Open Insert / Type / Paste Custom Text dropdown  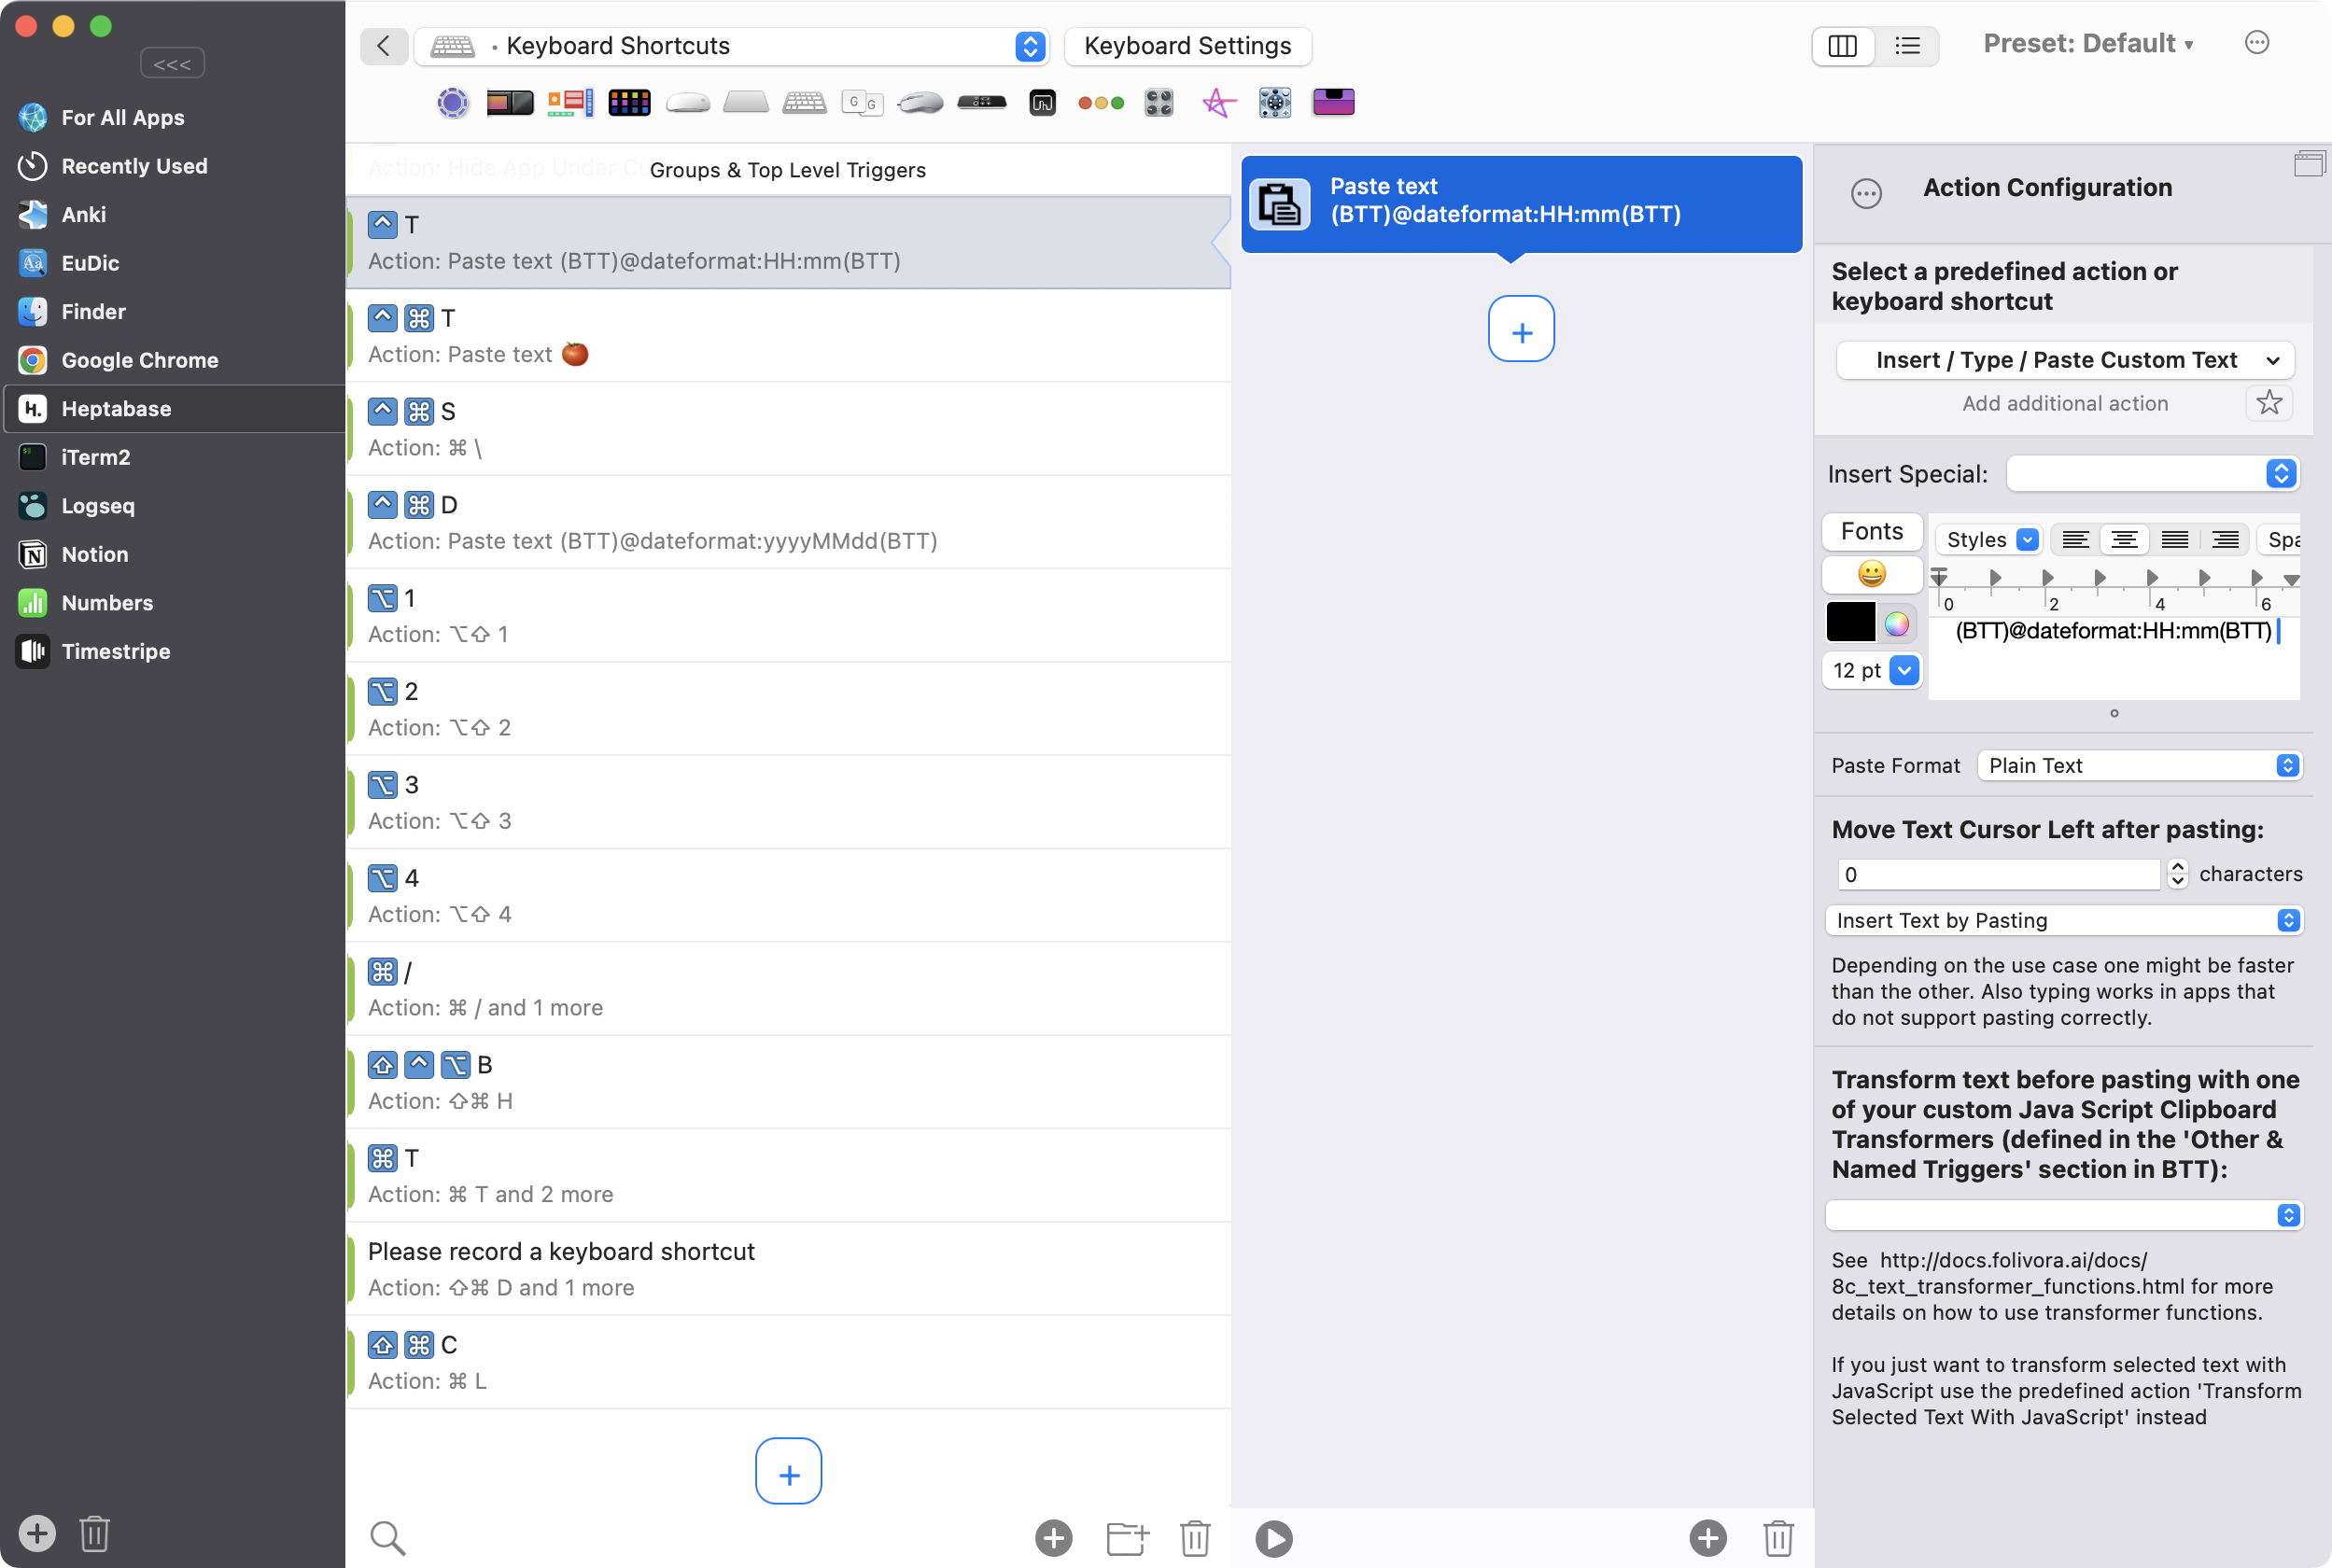pos(2064,360)
